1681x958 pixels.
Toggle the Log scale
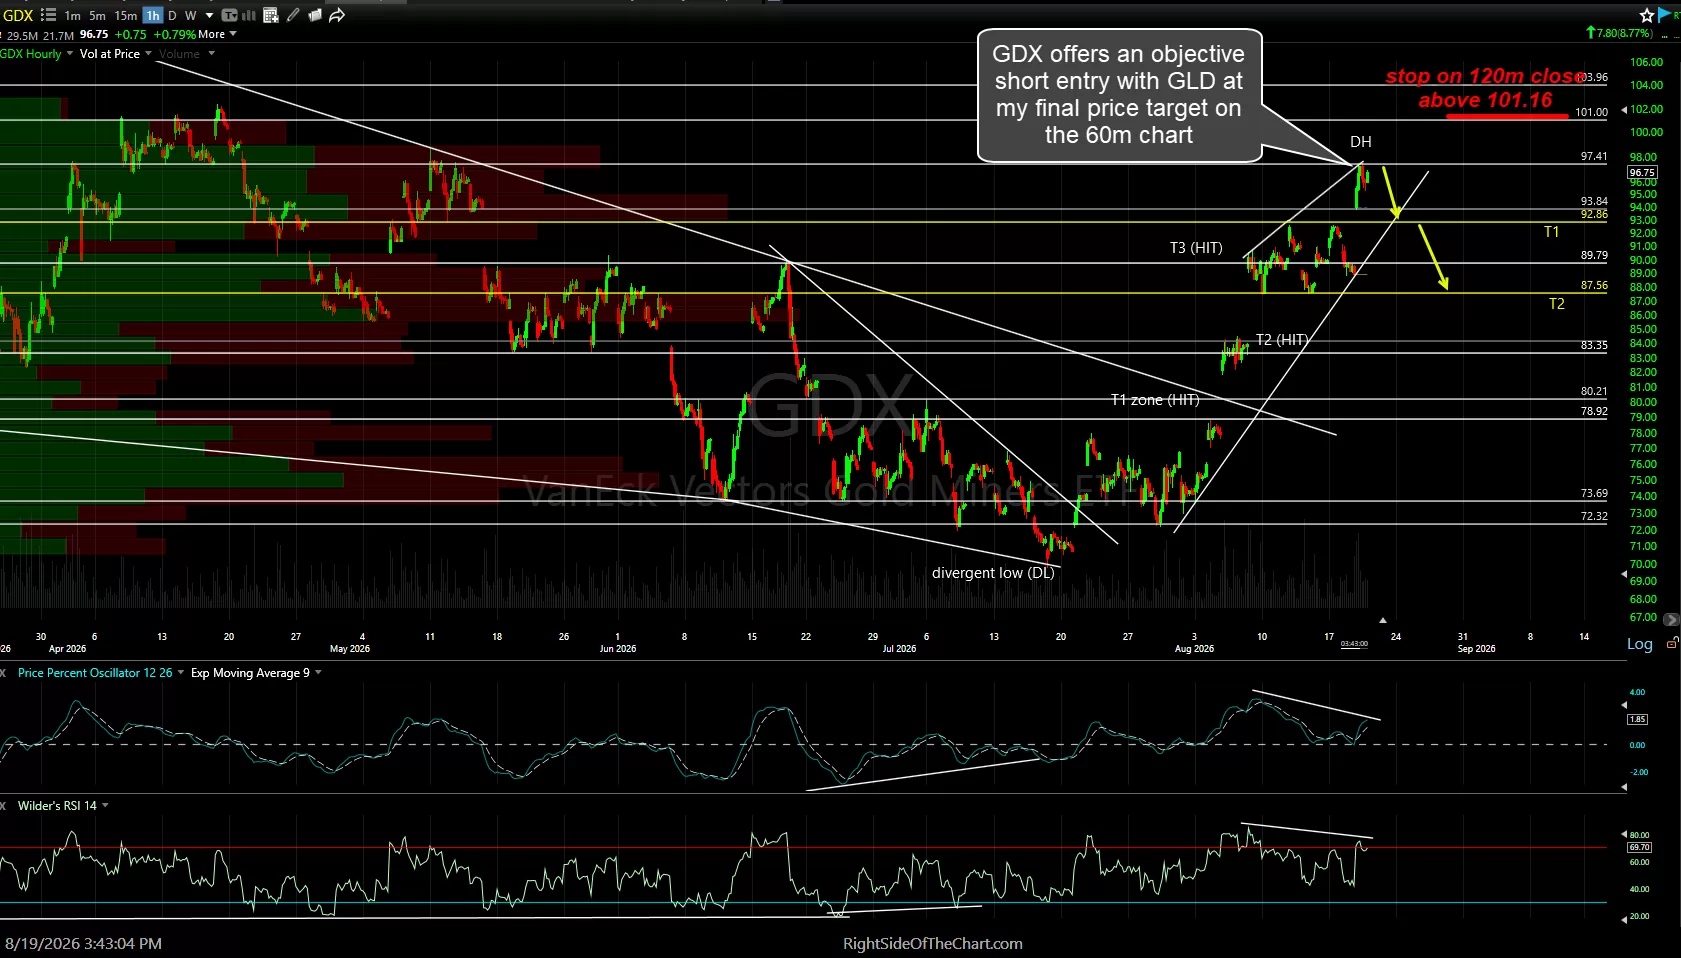1639,644
